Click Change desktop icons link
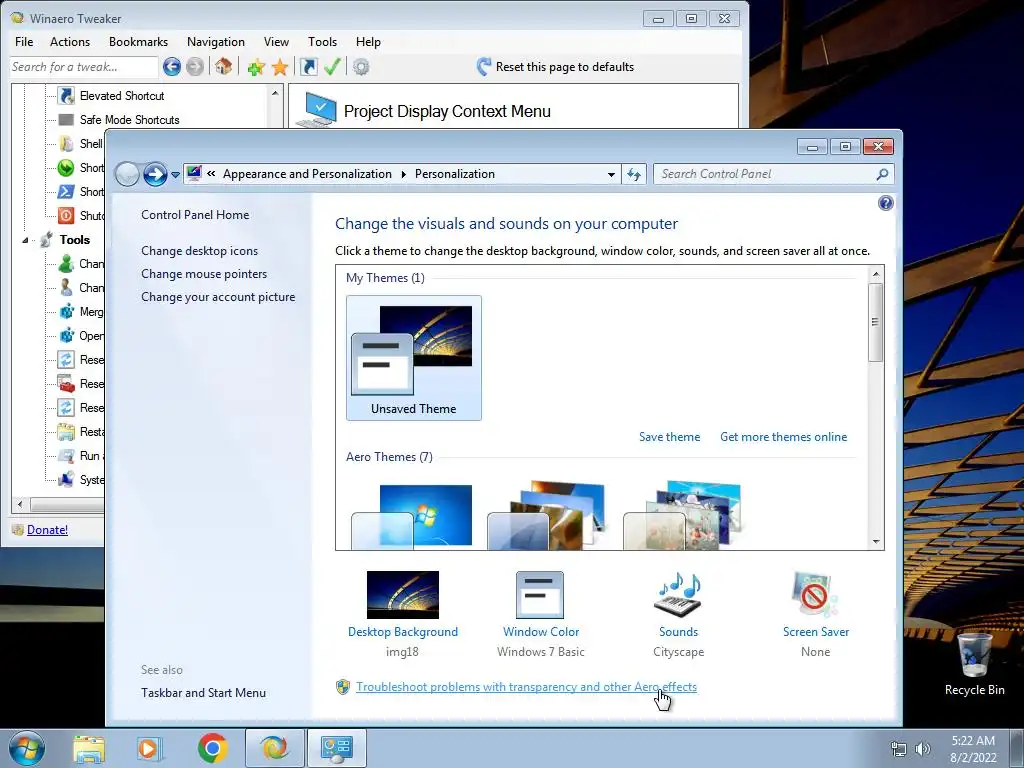1024x768 pixels. click(199, 251)
